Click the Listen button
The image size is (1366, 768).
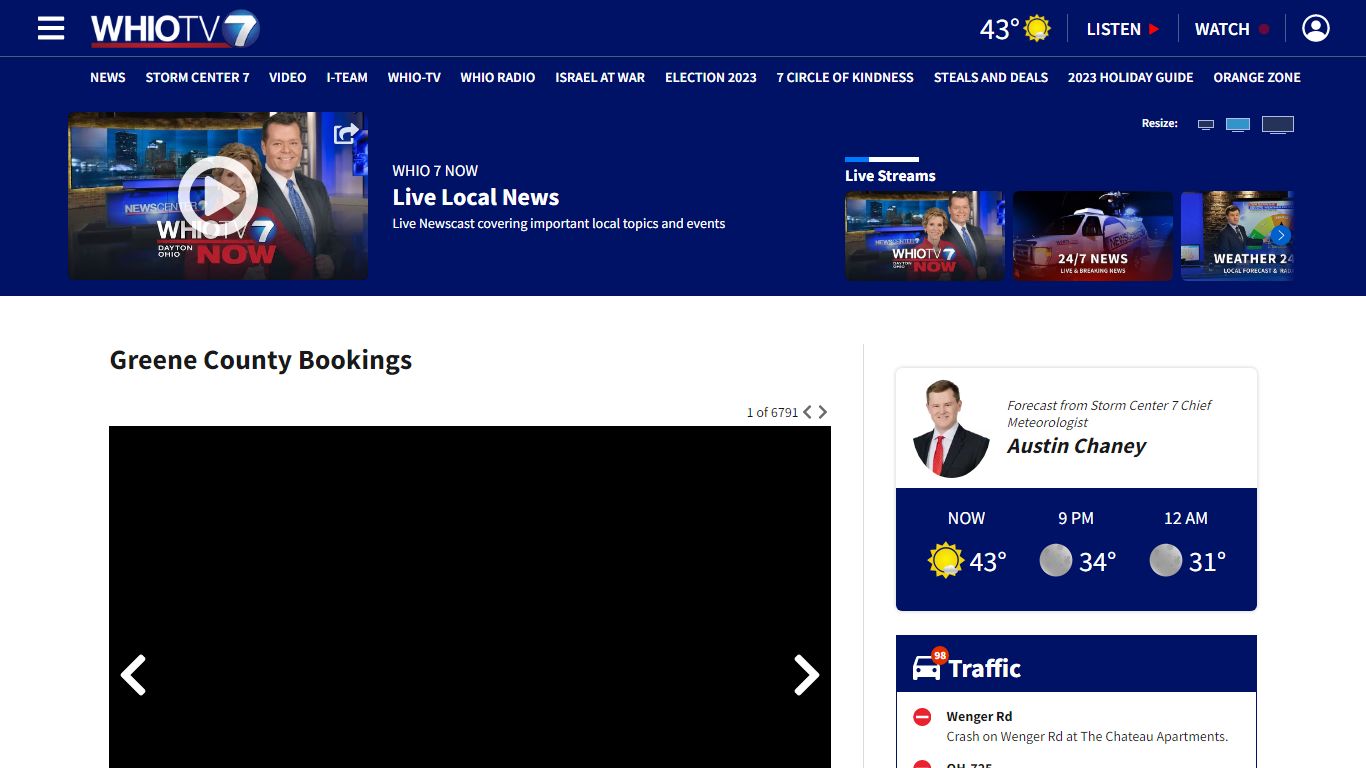[x=1122, y=29]
